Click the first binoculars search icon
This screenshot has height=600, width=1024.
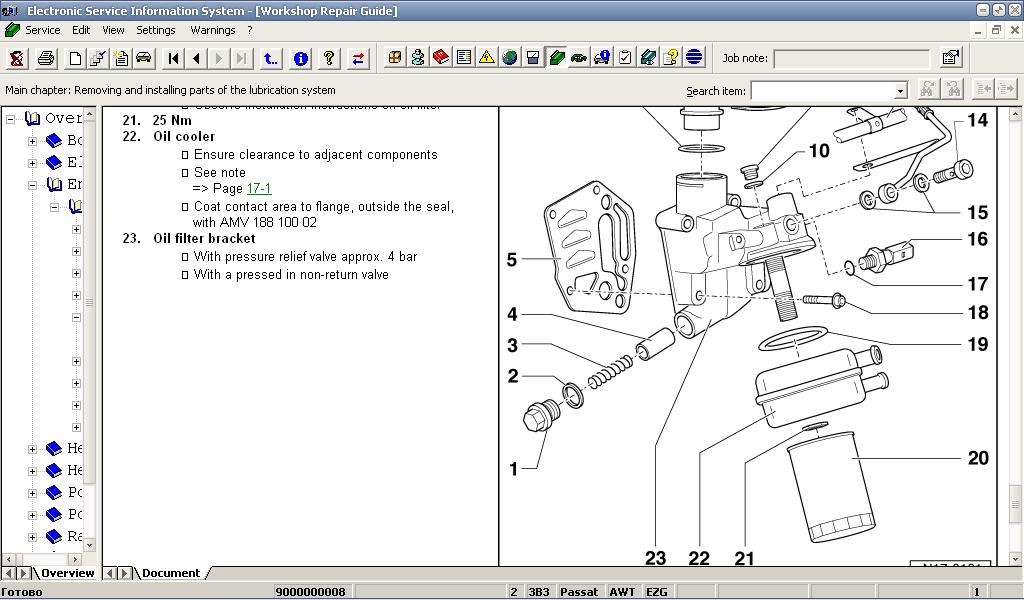927,89
